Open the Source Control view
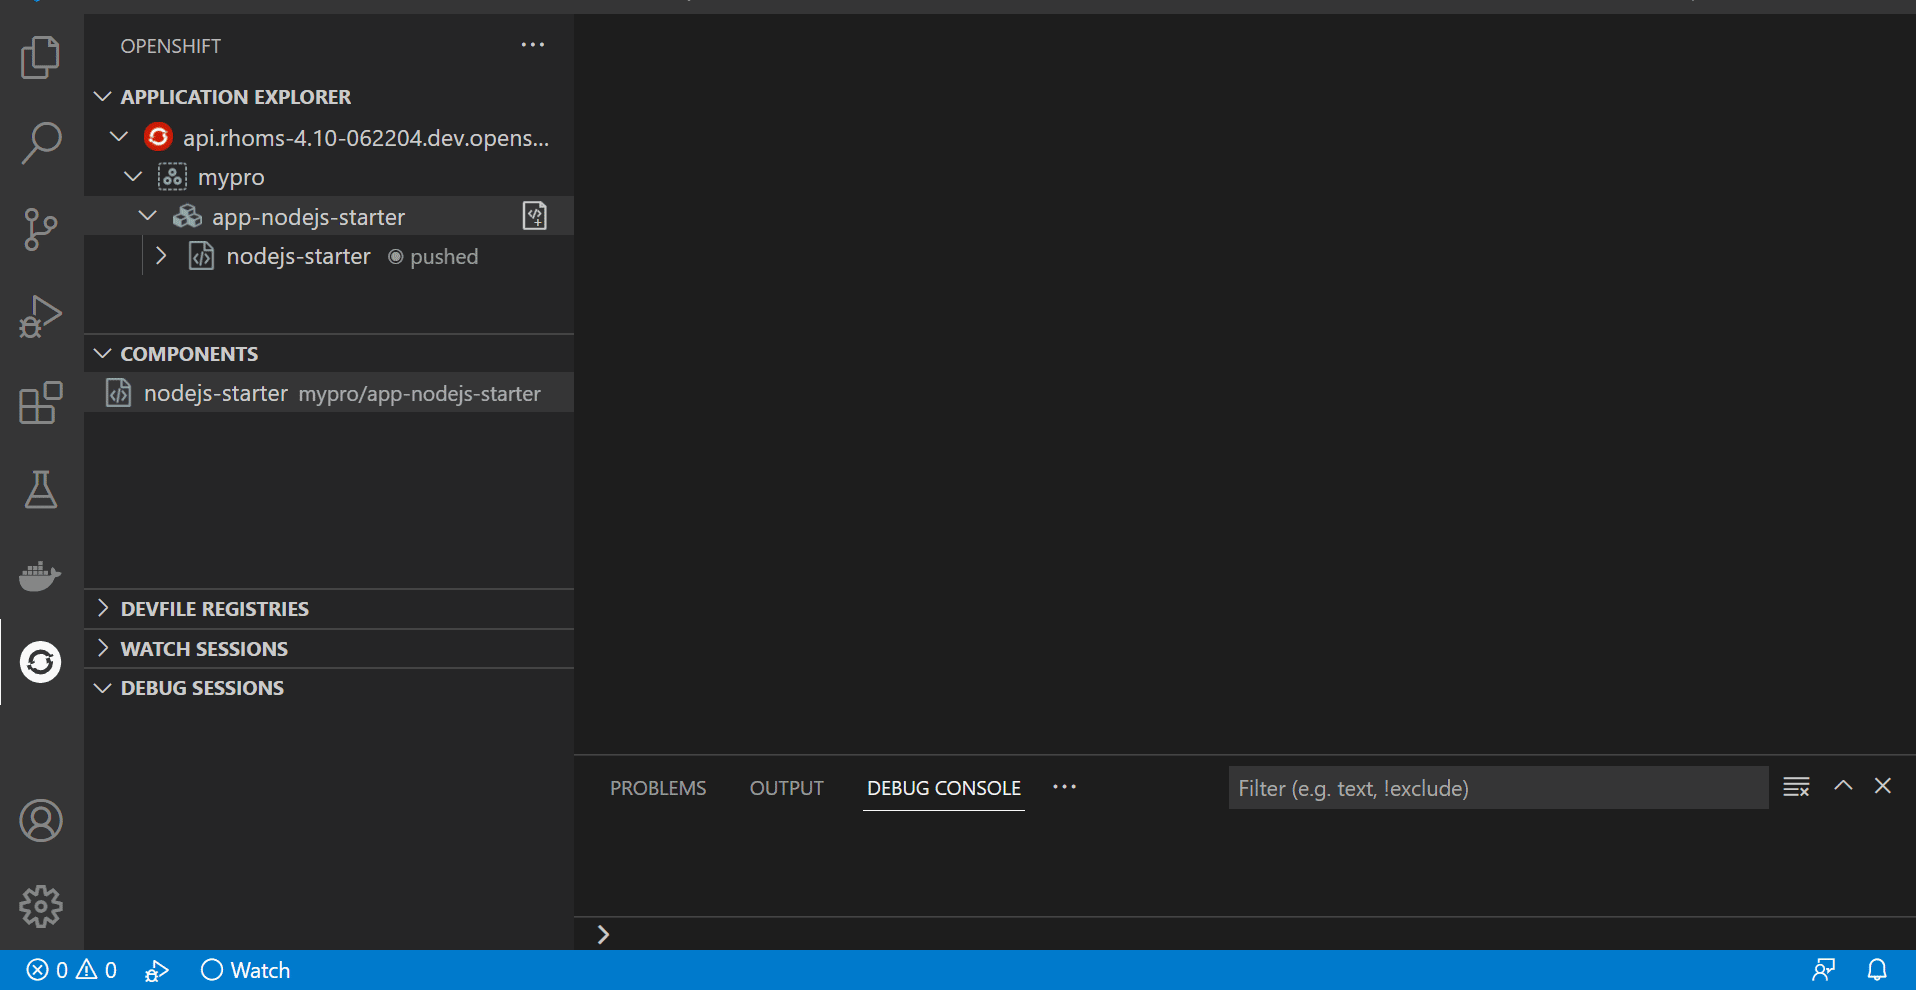The height and width of the screenshot is (990, 1916). (x=41, y=230)
